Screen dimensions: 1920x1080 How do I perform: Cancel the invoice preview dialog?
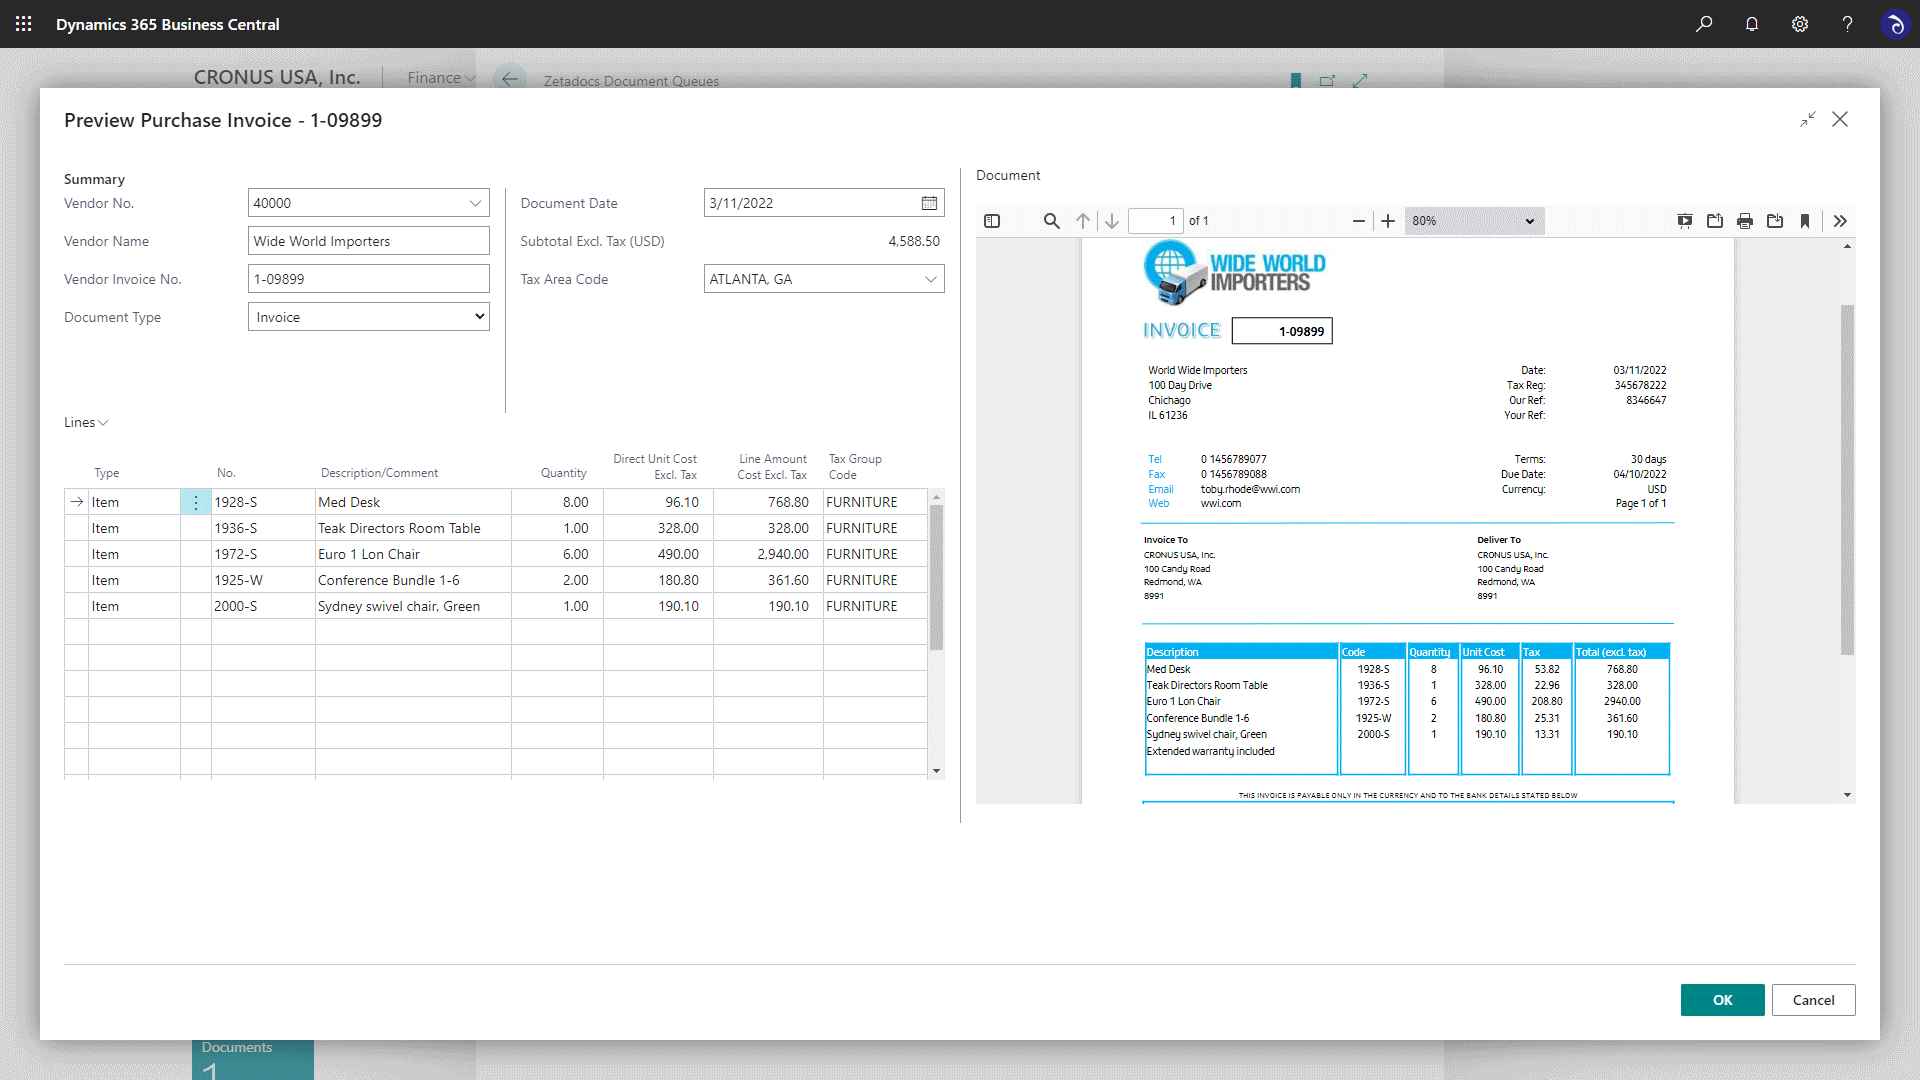tap(1813, 1000)
